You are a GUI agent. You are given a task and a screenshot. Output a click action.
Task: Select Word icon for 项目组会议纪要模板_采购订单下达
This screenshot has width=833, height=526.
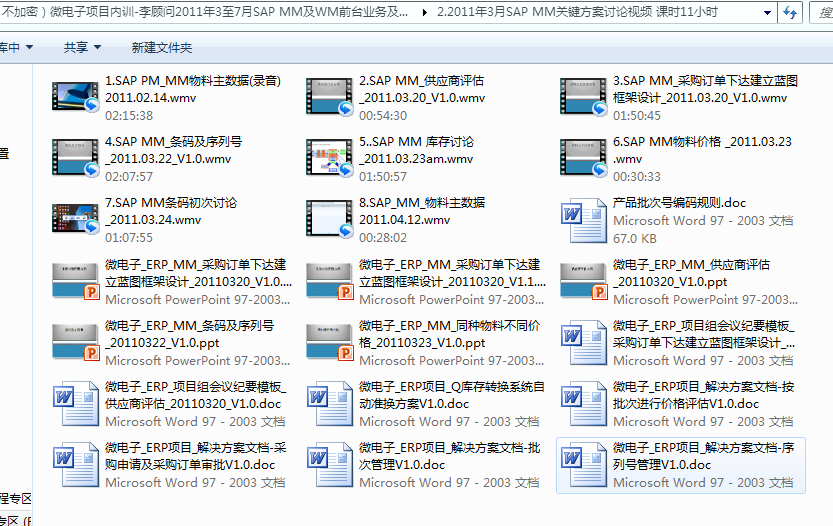tap(583, 342)
